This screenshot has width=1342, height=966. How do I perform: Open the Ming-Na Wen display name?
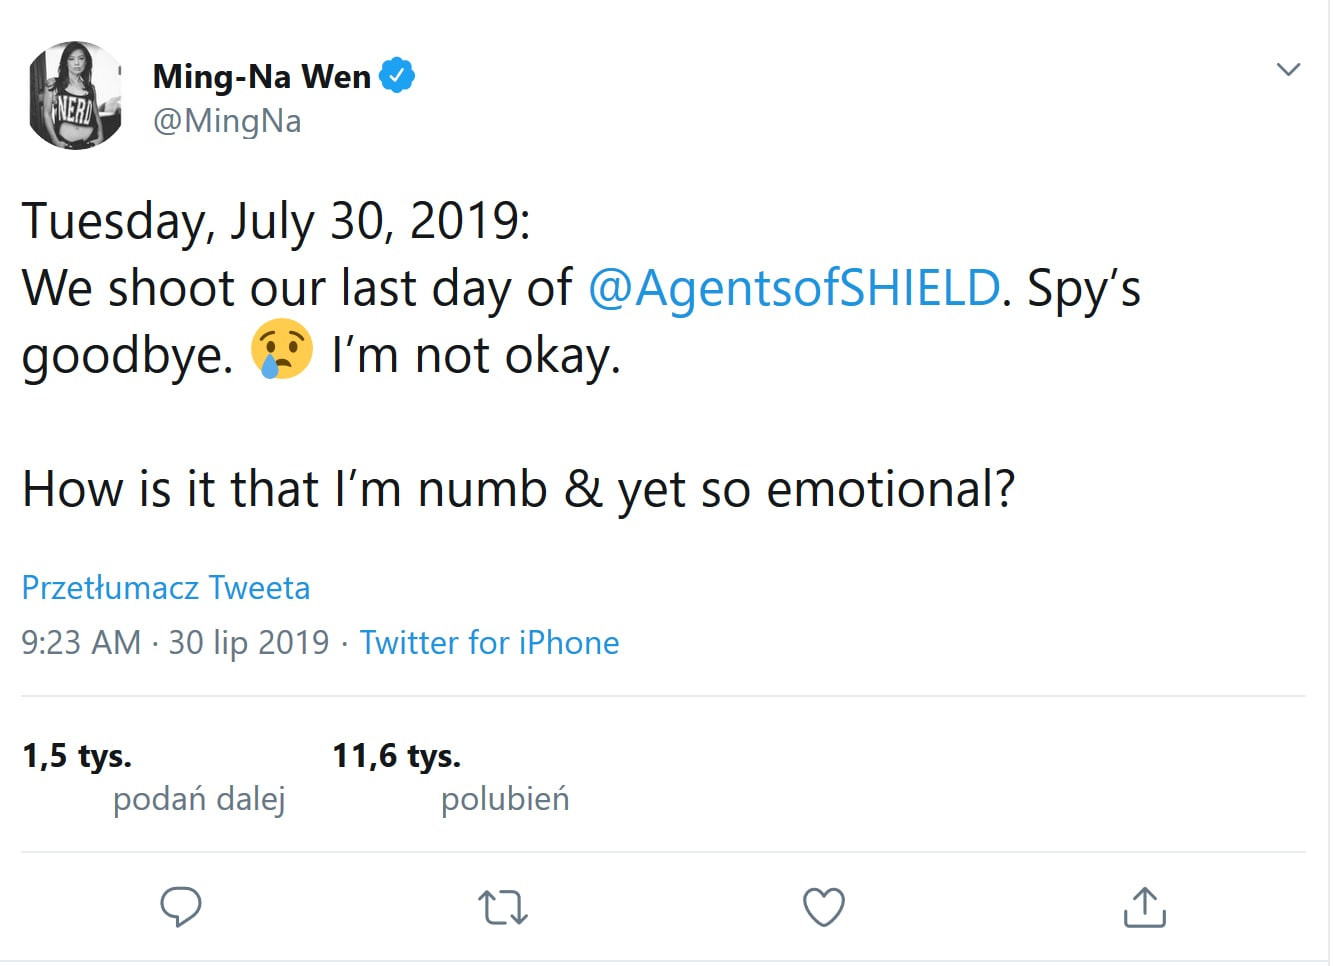(262, 76)
